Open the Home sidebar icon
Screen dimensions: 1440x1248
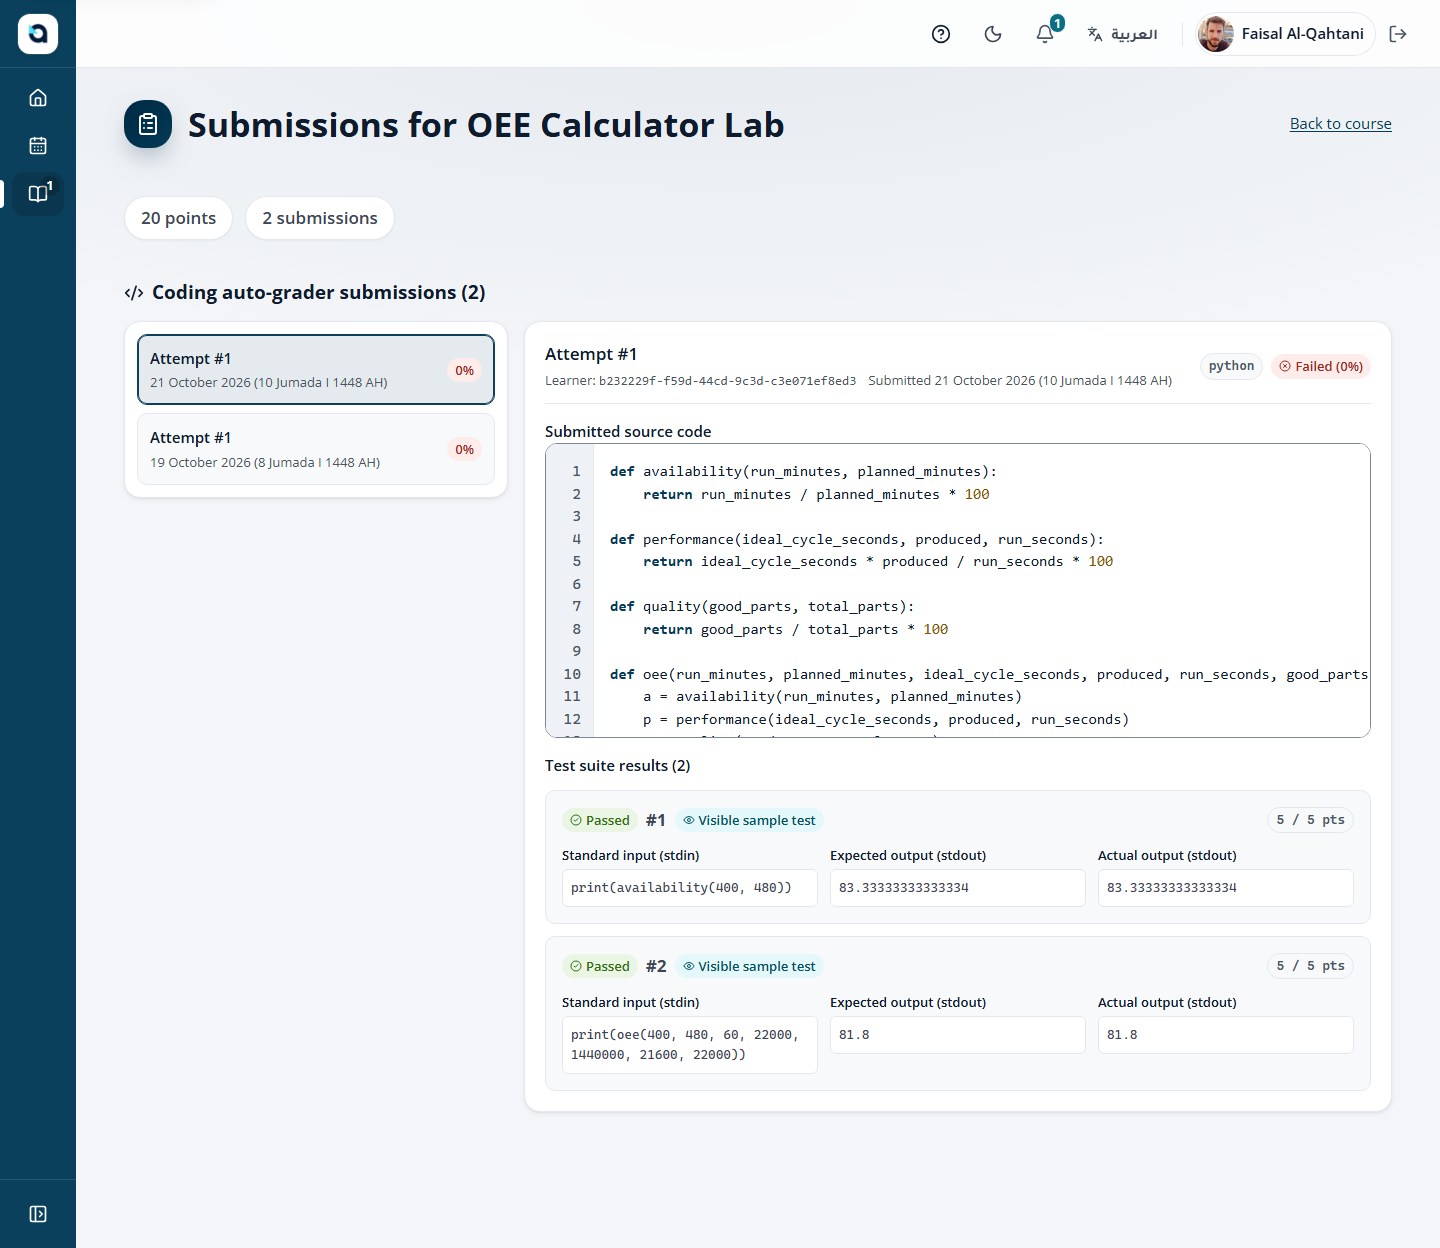[38, 98]
